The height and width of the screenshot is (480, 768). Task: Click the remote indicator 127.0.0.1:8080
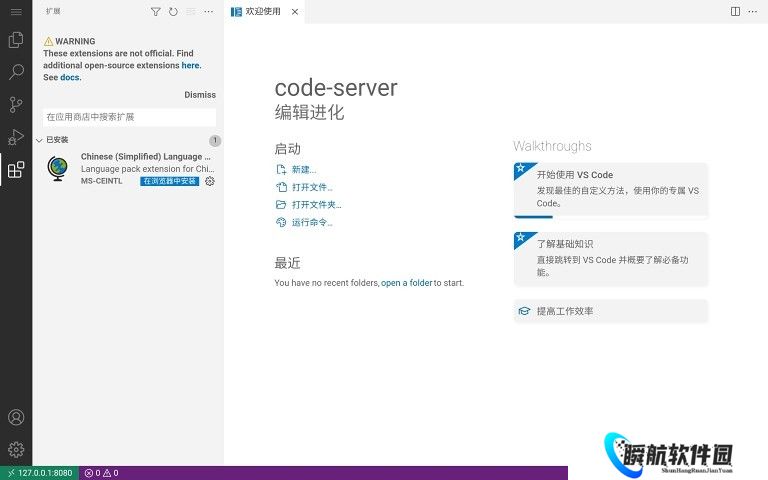[40, 473]
